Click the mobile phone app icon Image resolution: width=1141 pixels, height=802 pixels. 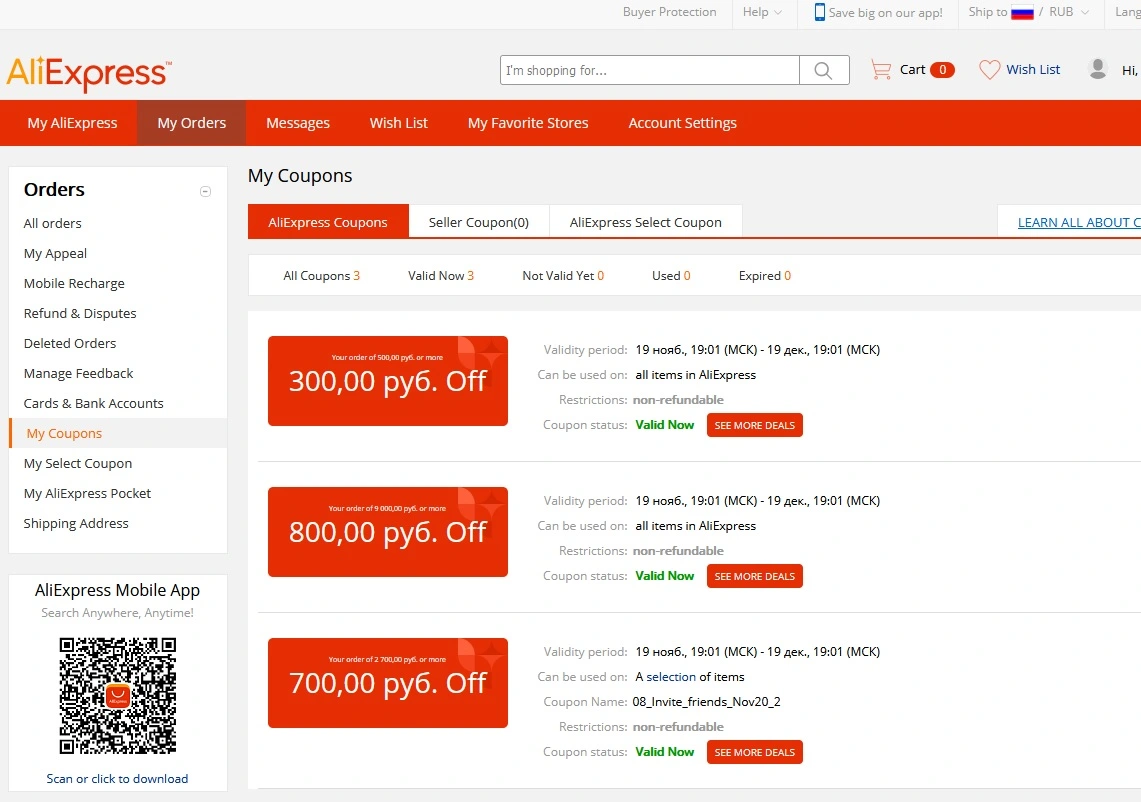819,12
